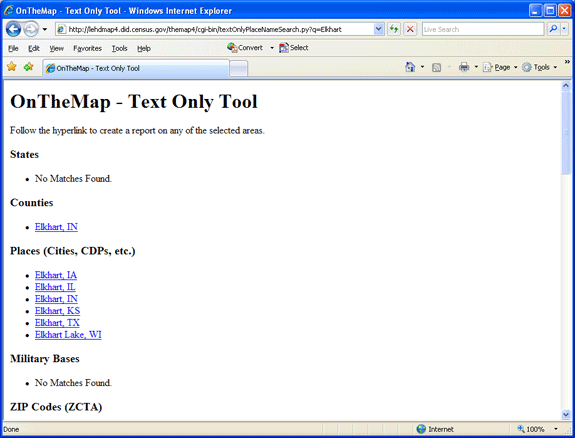Click the Add to Favorites icon
The height and width of the screenshot is (438, 575).
28,67
